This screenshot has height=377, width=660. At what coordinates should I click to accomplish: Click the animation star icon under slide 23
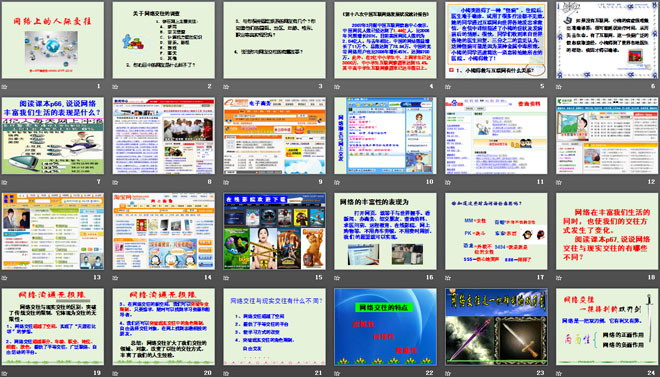448,373
